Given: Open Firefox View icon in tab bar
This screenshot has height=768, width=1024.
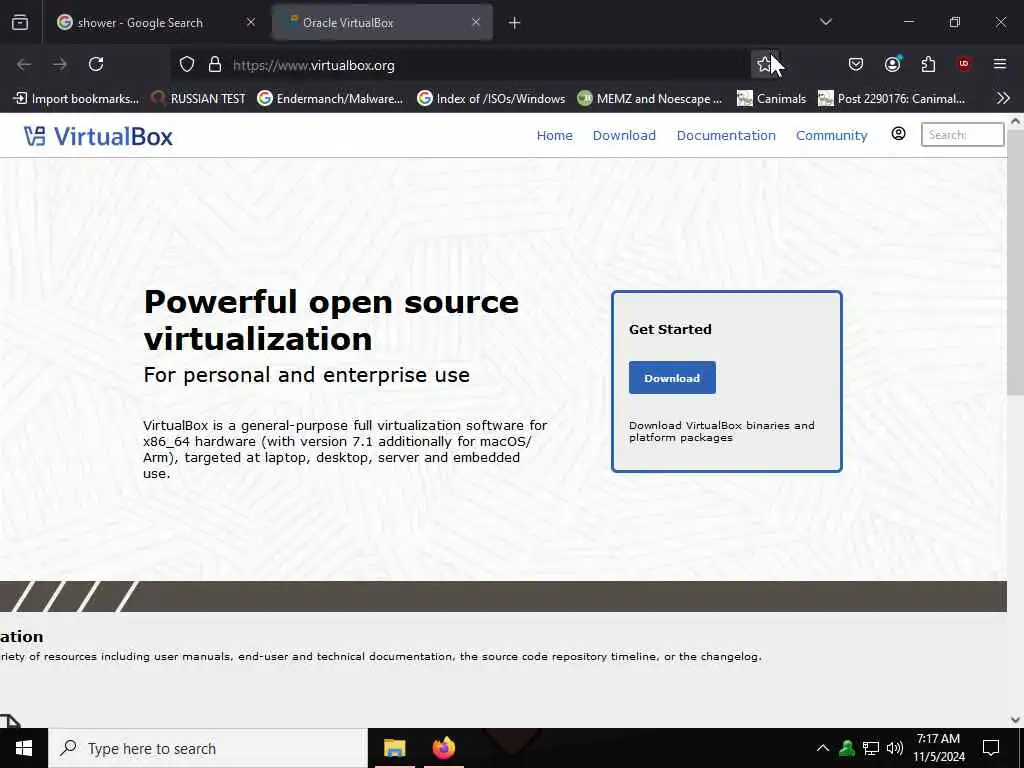Looking at the screenshot, I should point(20,22).
